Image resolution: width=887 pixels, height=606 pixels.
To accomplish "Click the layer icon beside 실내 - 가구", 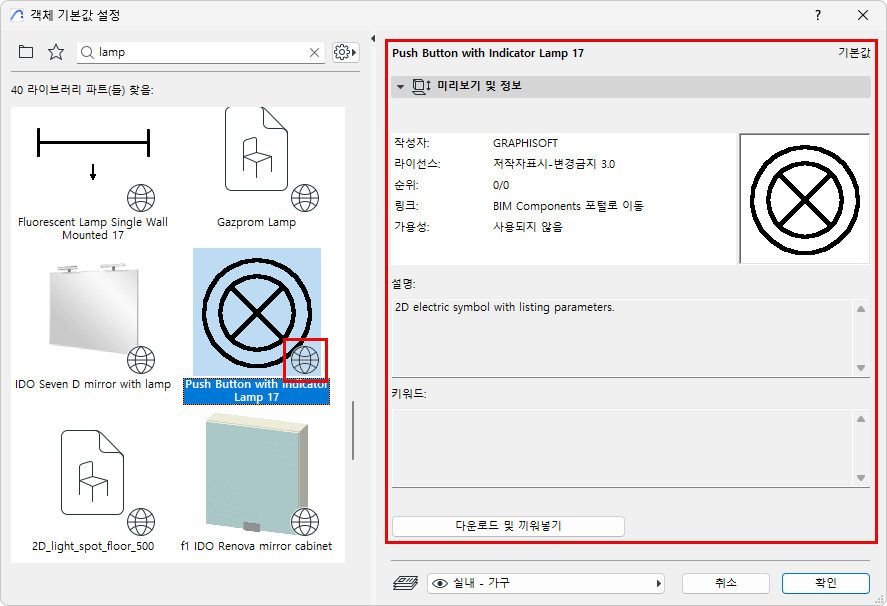I will pyautogui.click(x=405, y=583).
